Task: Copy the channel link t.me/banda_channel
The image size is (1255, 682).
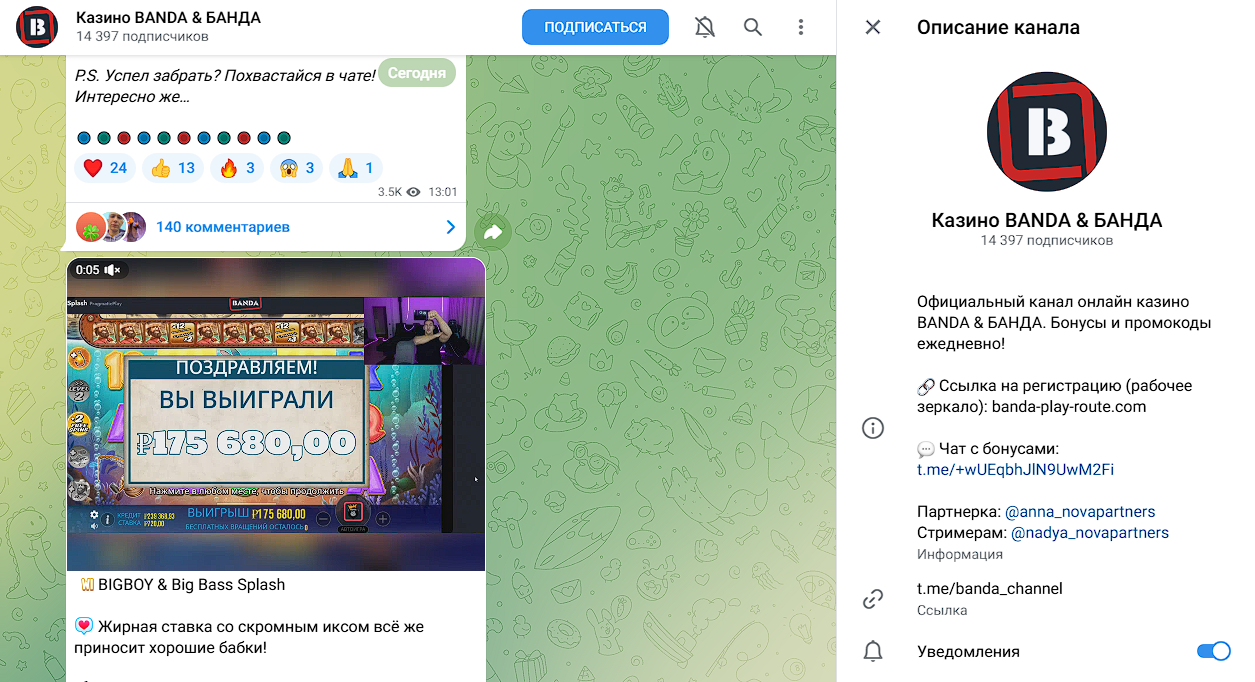Action: (x=990, y=589)
